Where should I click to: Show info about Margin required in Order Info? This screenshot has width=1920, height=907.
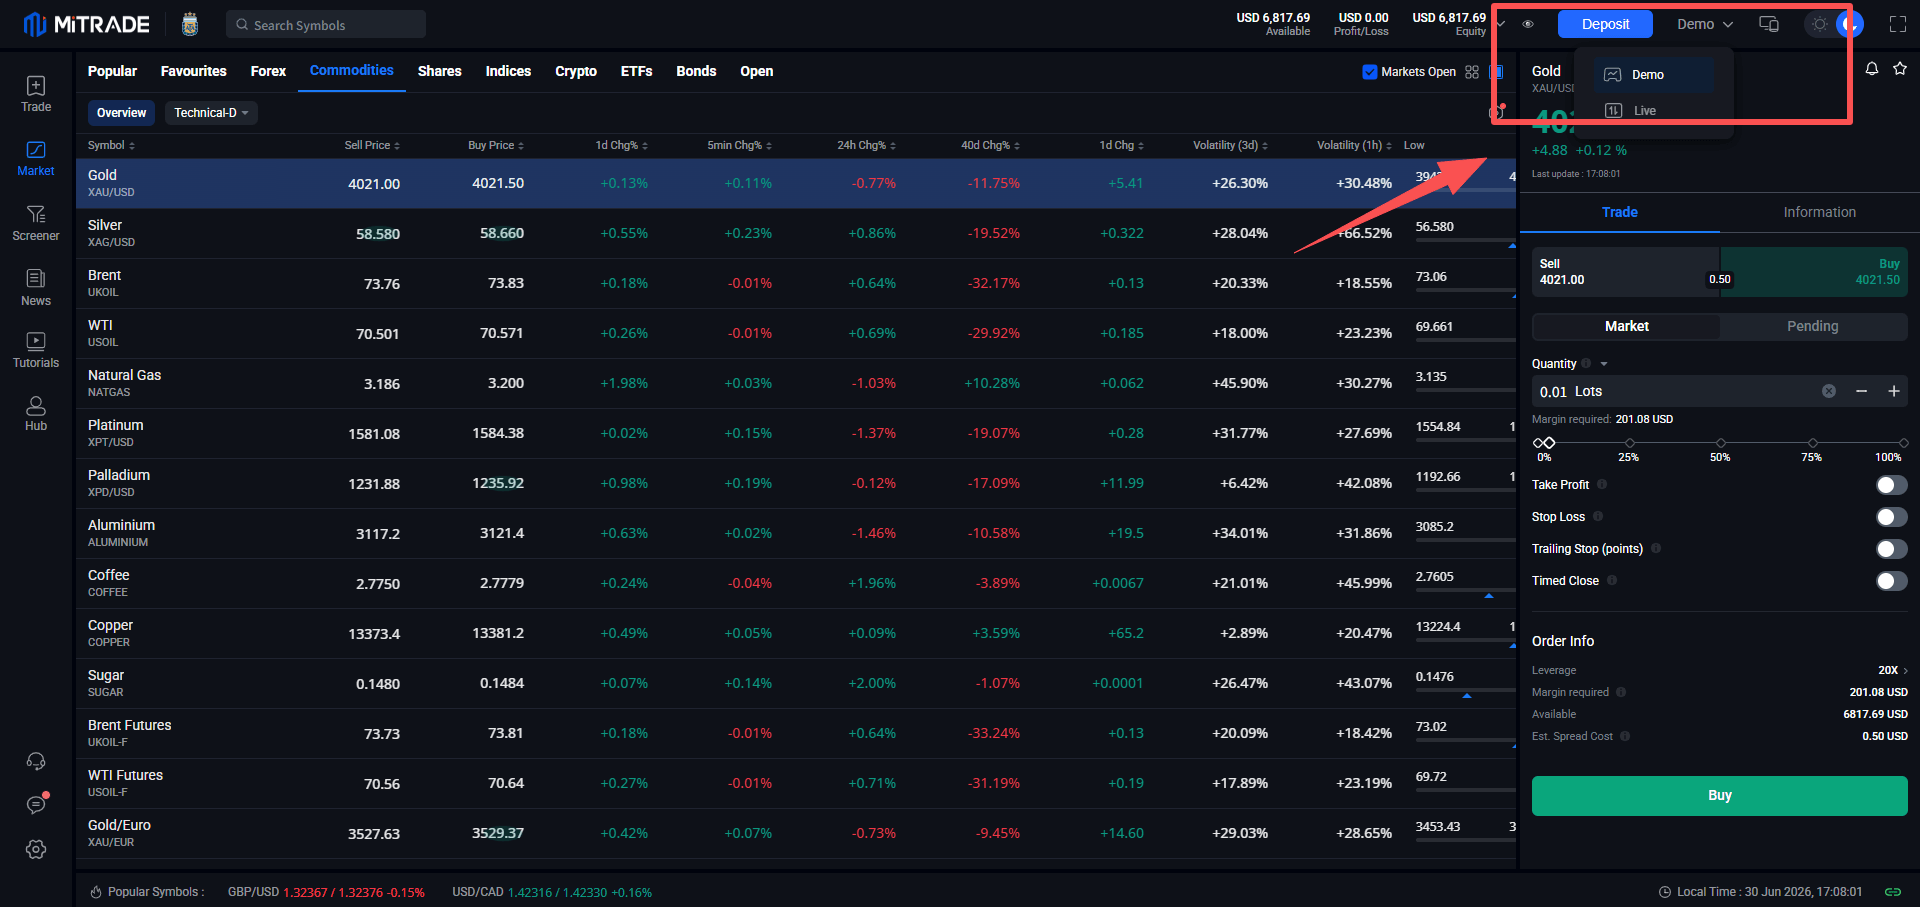pyautogui.click(x=1621, y=692)
